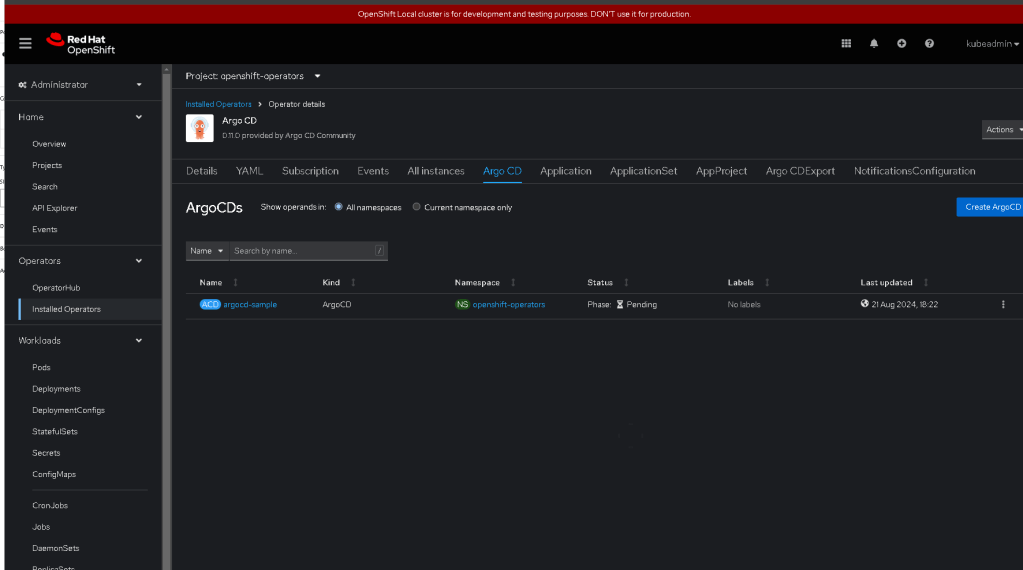Open the openshift-operators namespace link

[x=509, y=305]
